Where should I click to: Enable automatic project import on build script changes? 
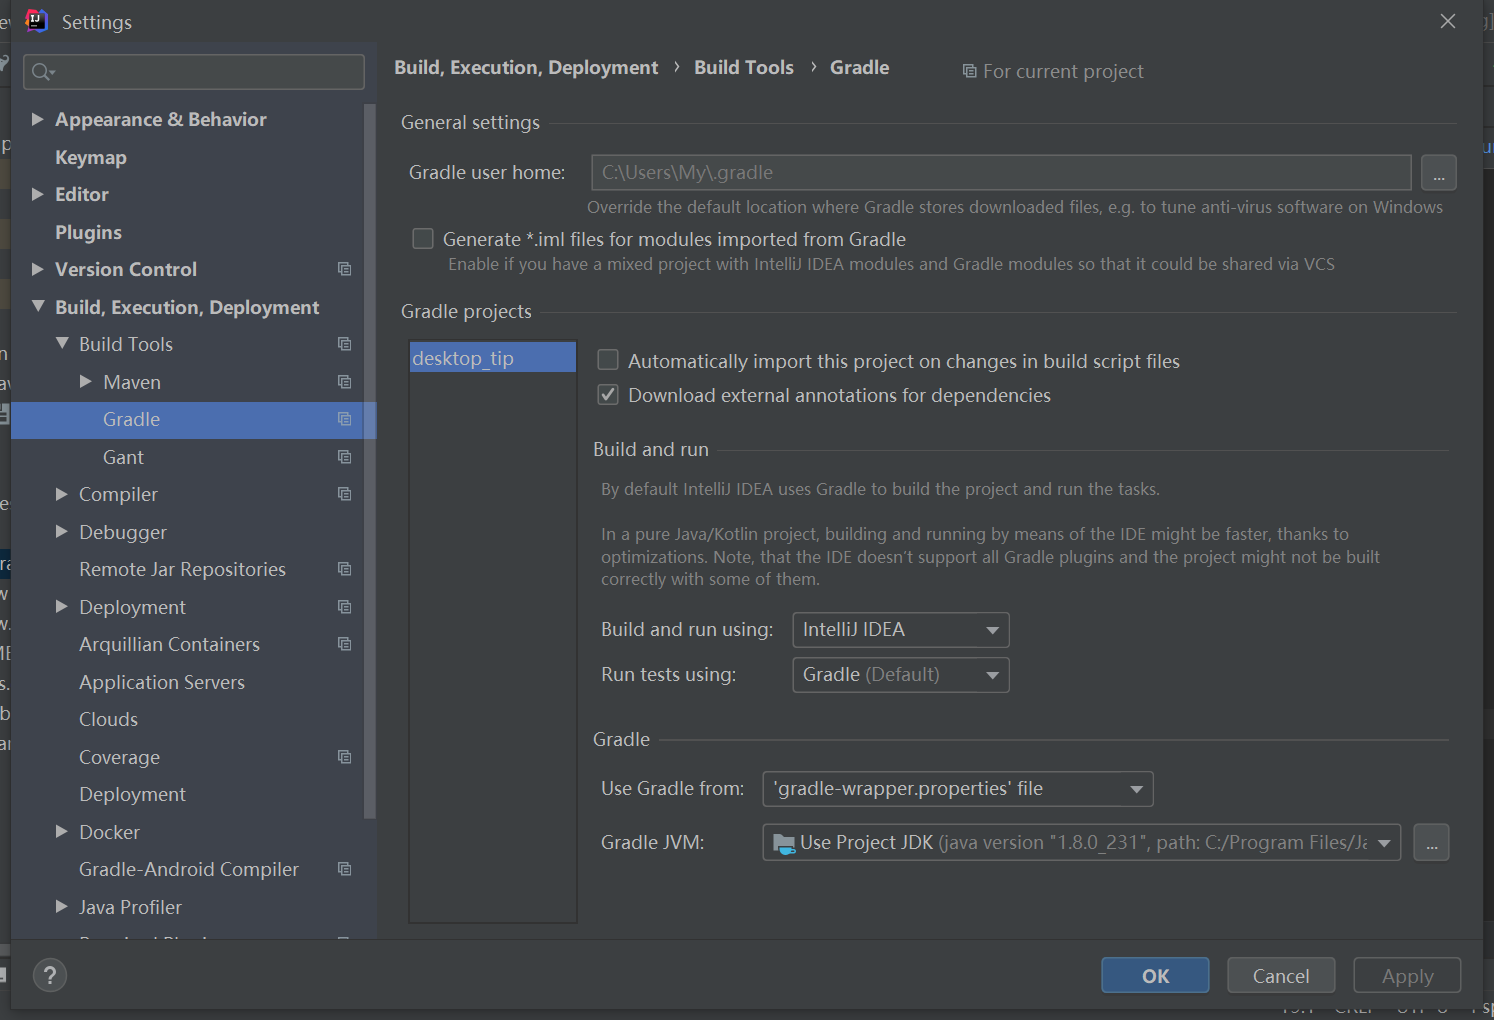(607, 360)
